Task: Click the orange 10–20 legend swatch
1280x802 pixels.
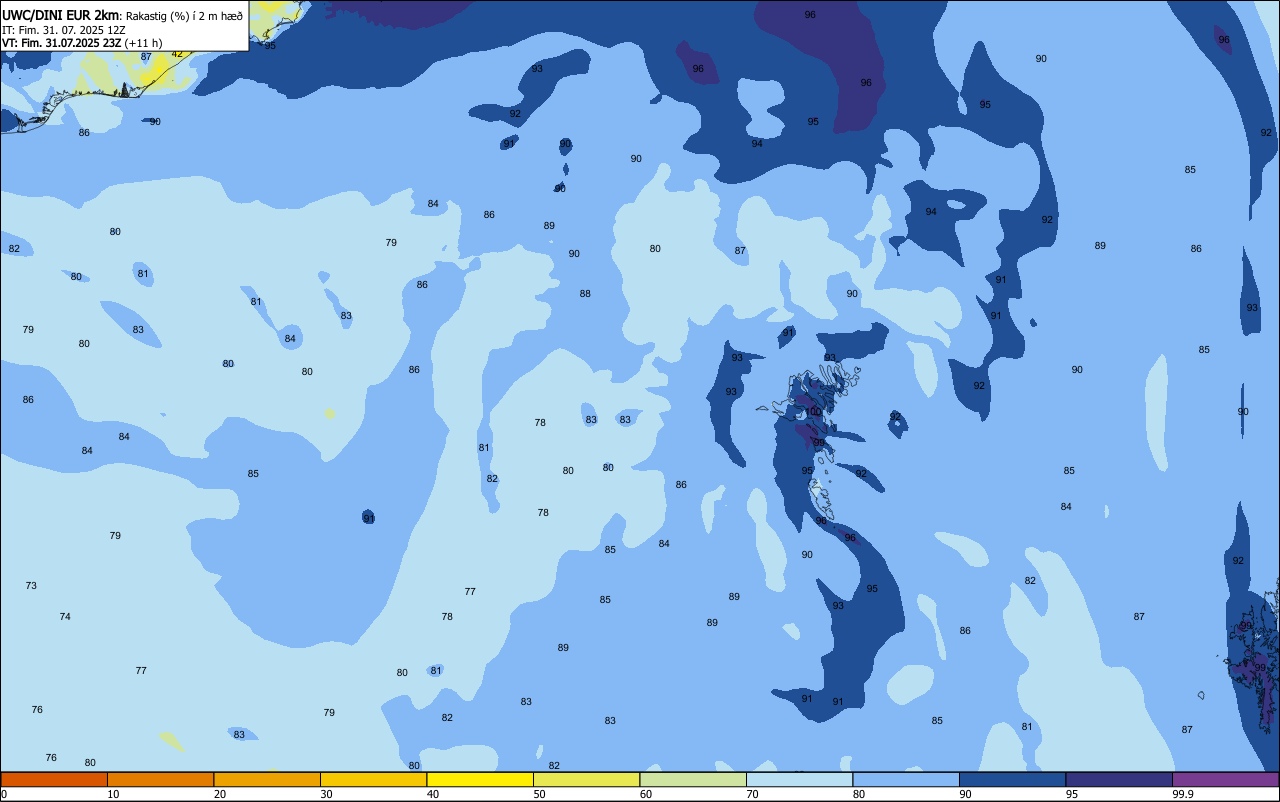Action: [160, 779]
